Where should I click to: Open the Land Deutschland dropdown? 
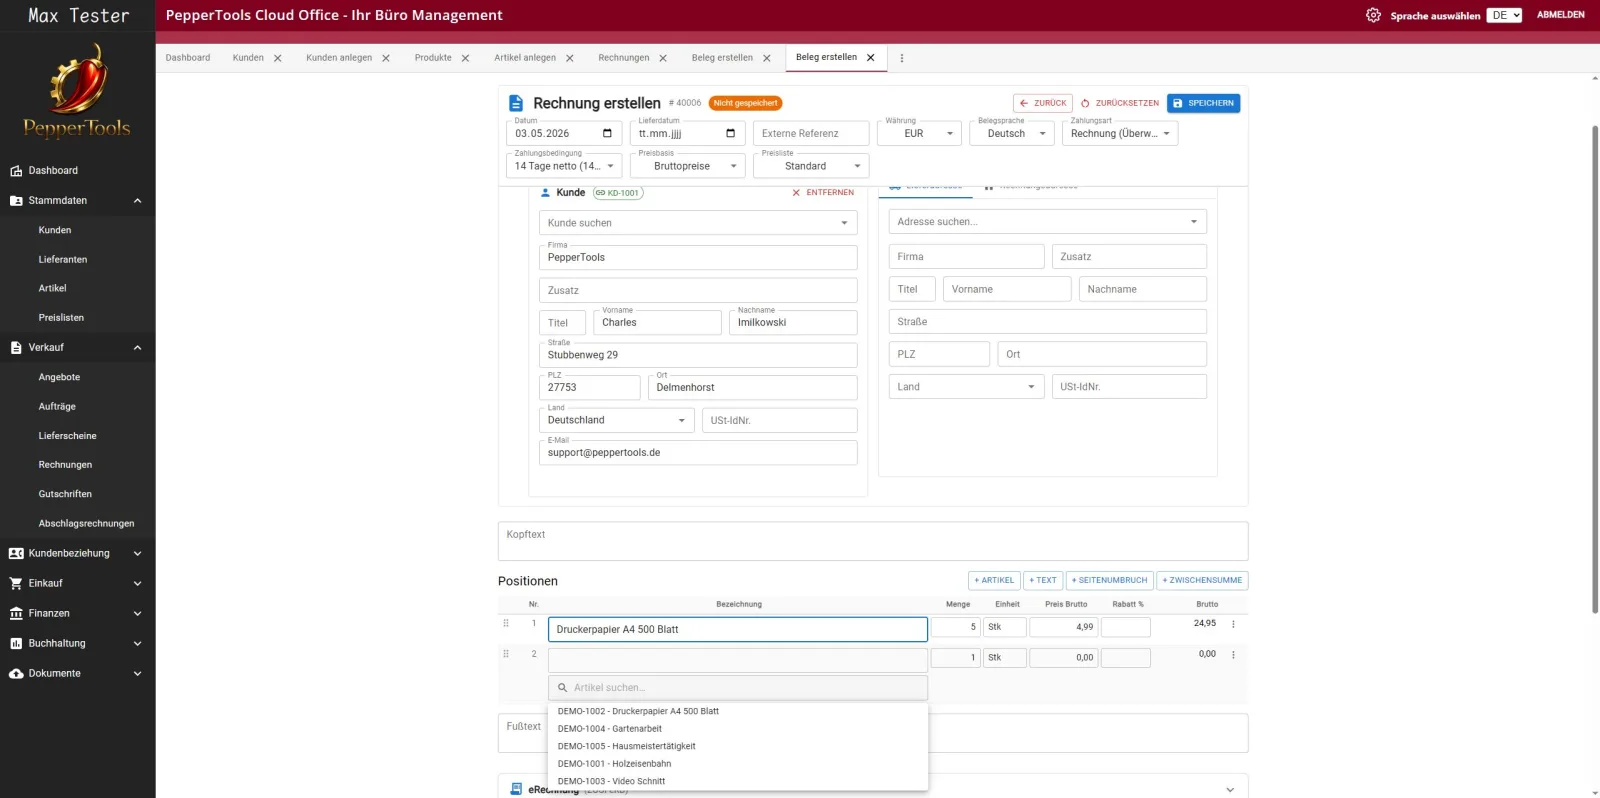[x=616, y=420]
